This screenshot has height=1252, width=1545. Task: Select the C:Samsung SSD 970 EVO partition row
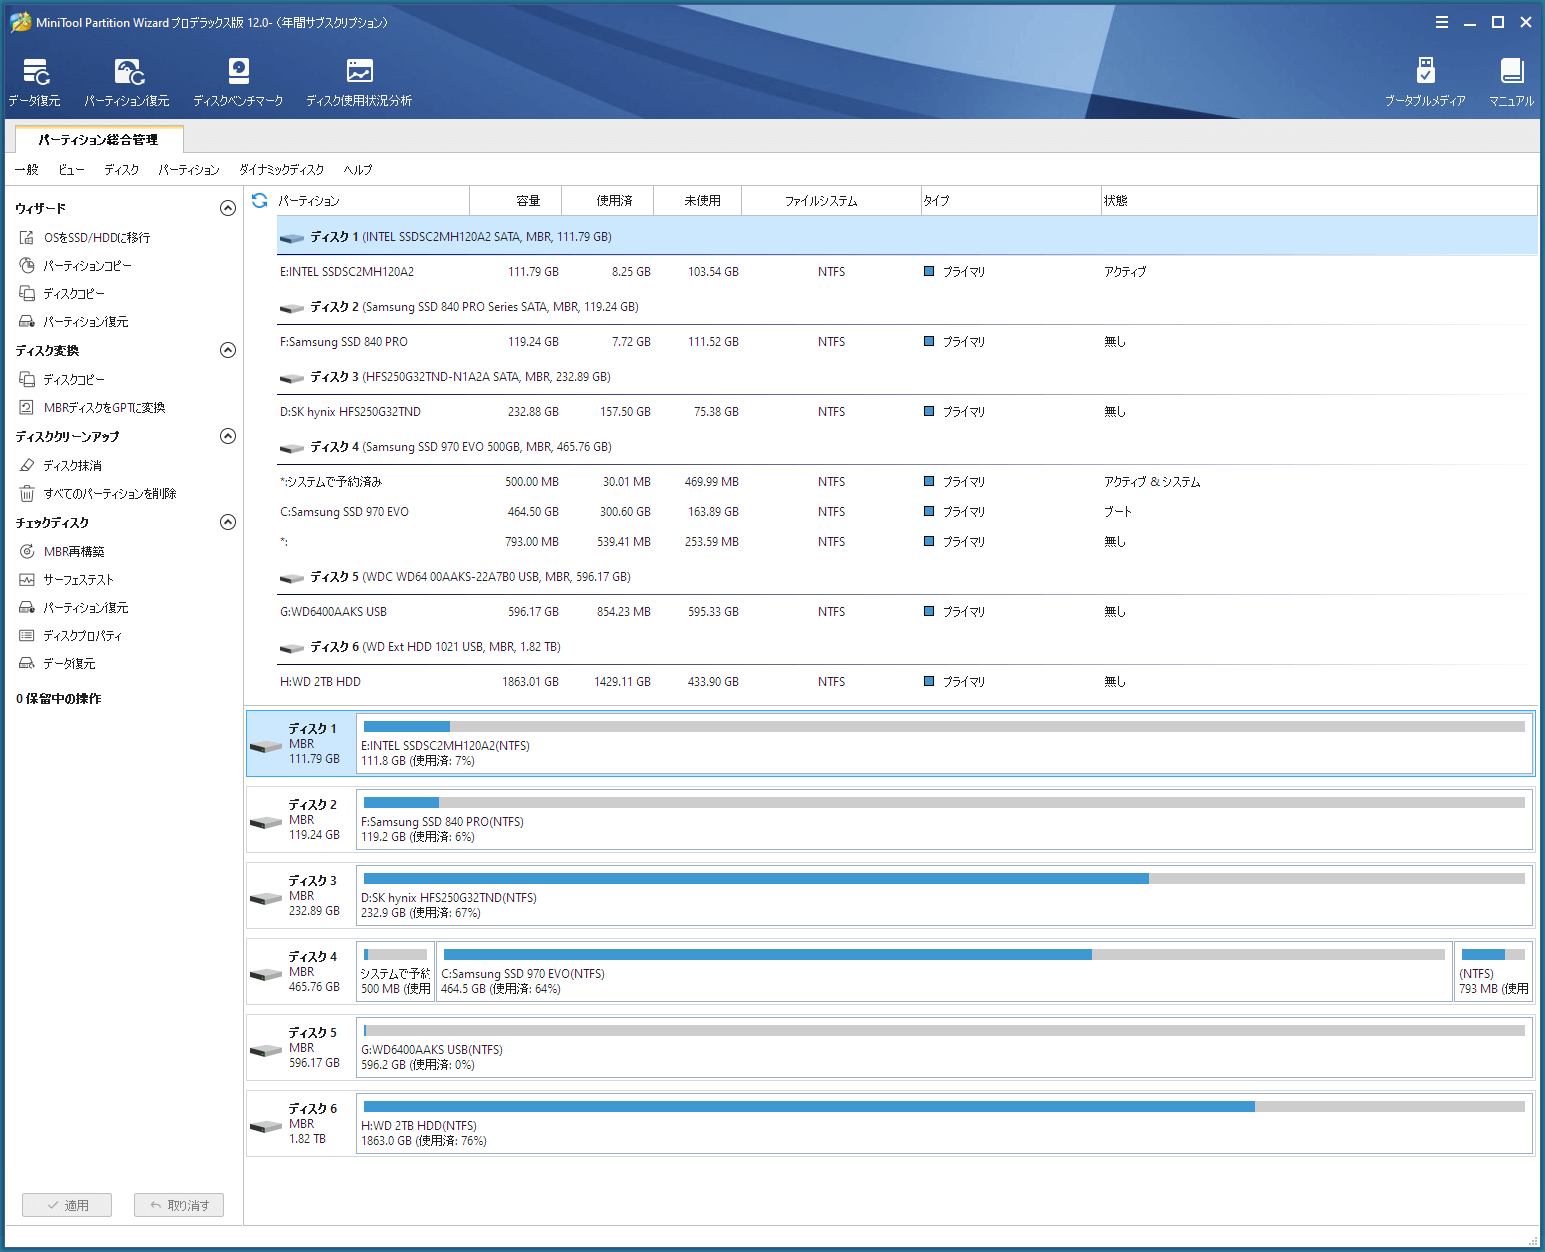click(907, 512)
